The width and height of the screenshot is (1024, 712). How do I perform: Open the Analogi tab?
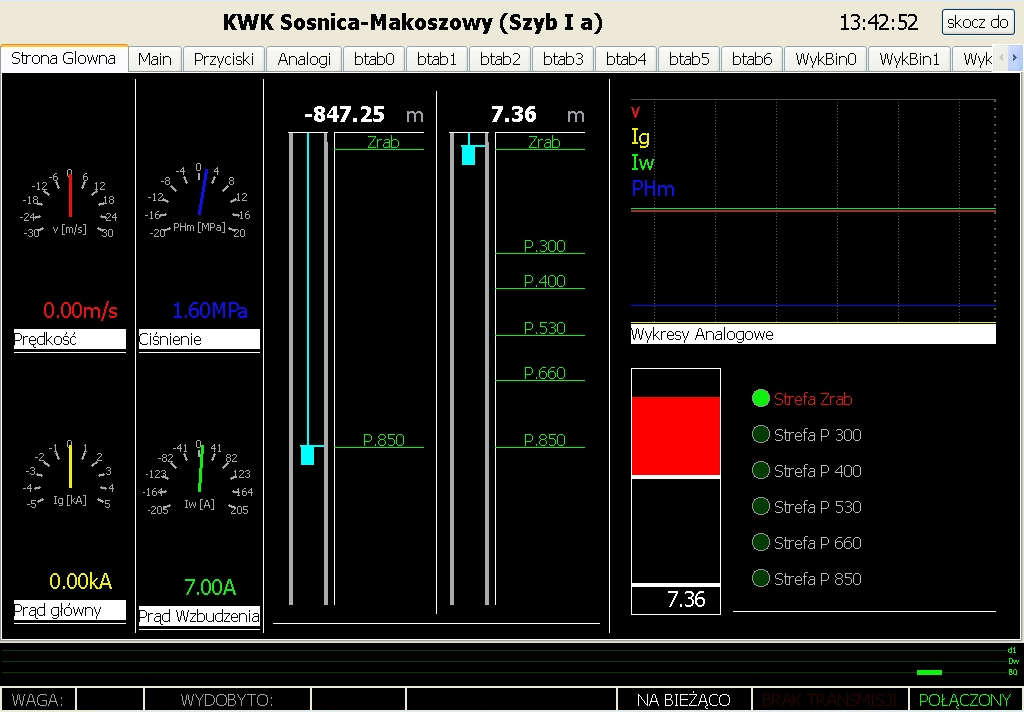pyautogui.click(x=304, y=59)
